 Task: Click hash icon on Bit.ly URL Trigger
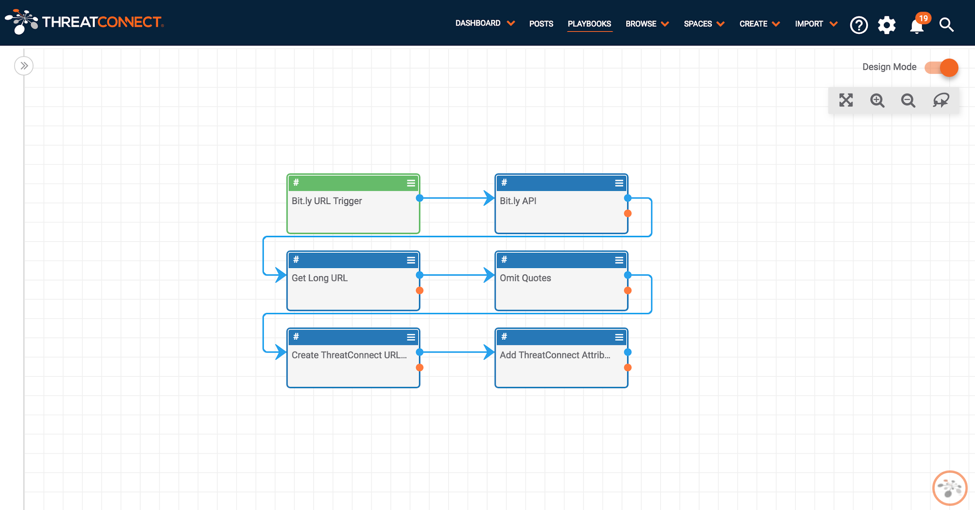(x=296, y=182)
